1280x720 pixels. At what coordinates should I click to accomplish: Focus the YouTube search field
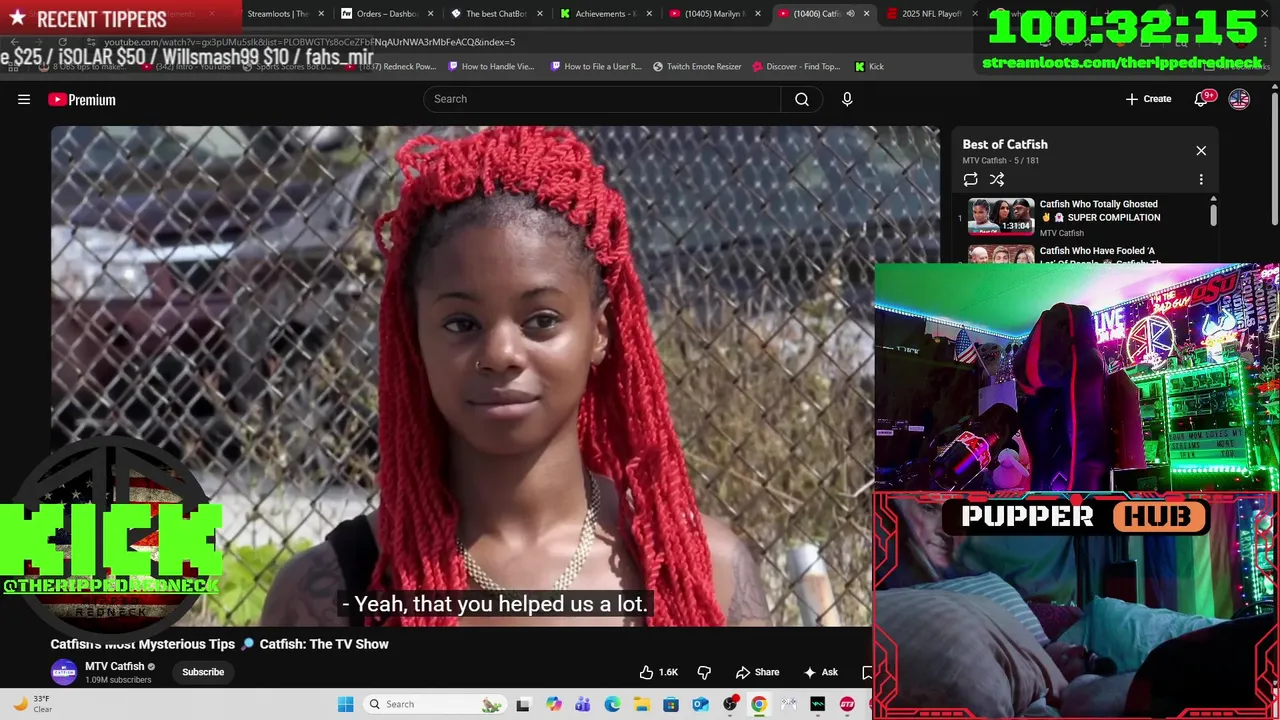602,99
